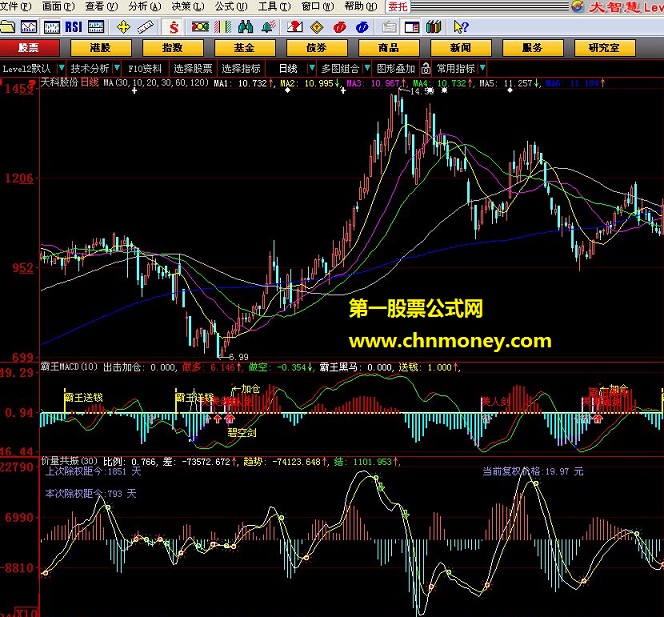
Task: Activate the context help cursor icon
Action: [x=460, y=27]
